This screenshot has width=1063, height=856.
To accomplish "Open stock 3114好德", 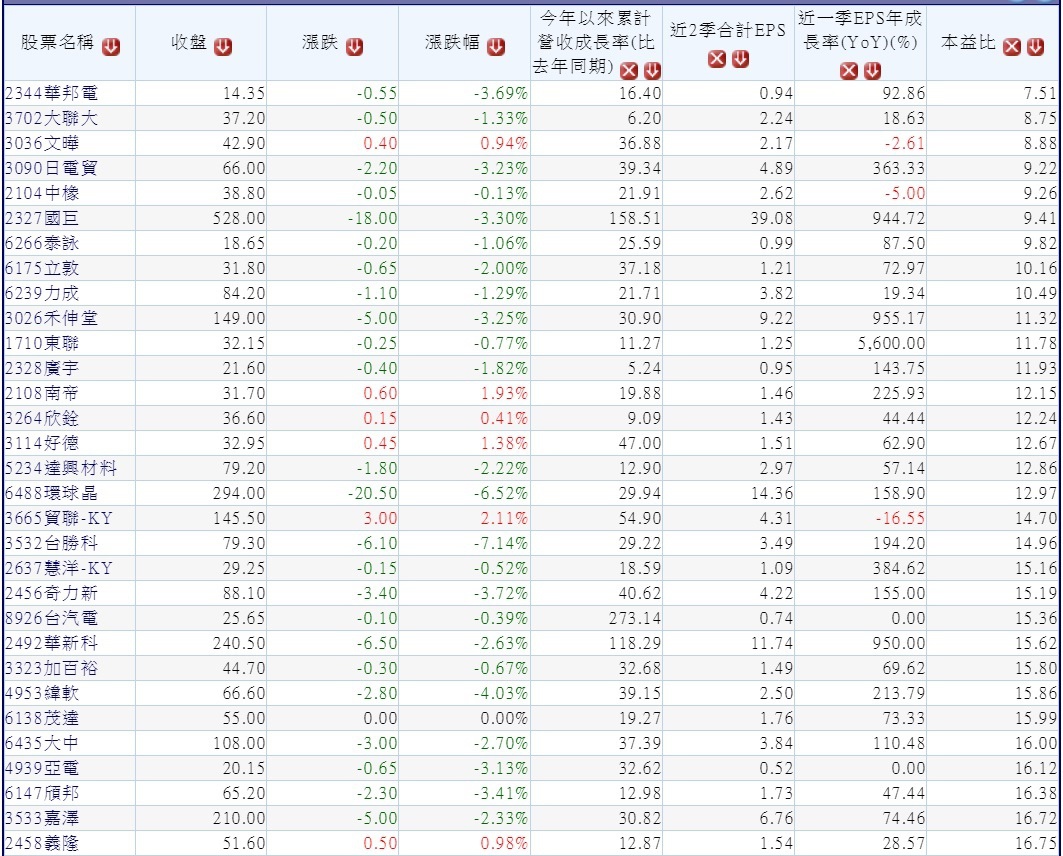I will 42,443.
